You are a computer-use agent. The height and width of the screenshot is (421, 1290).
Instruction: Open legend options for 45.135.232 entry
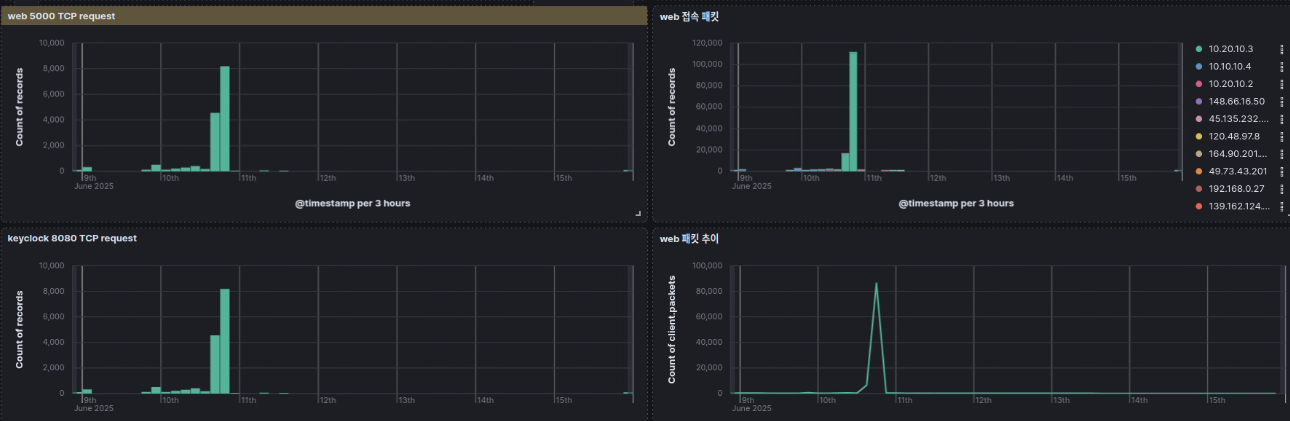pyautogui.click(x=1281, y=119)
